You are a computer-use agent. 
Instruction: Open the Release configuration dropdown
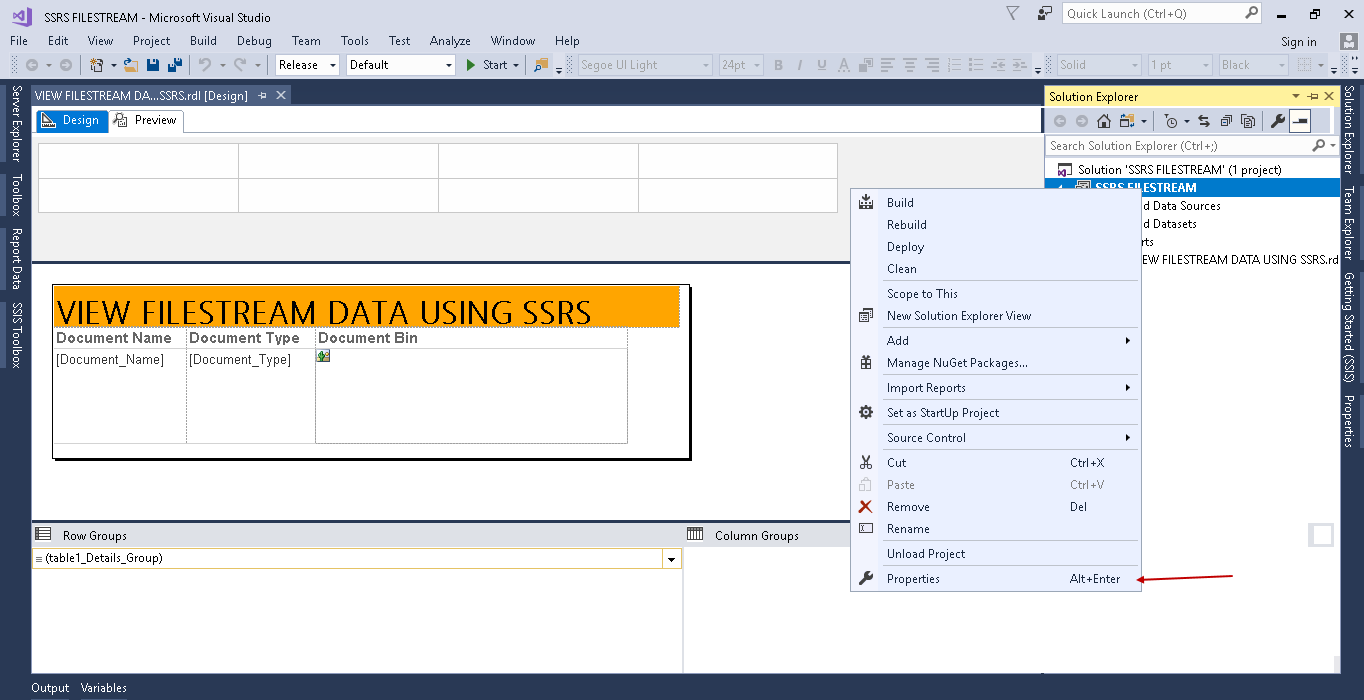333,65
